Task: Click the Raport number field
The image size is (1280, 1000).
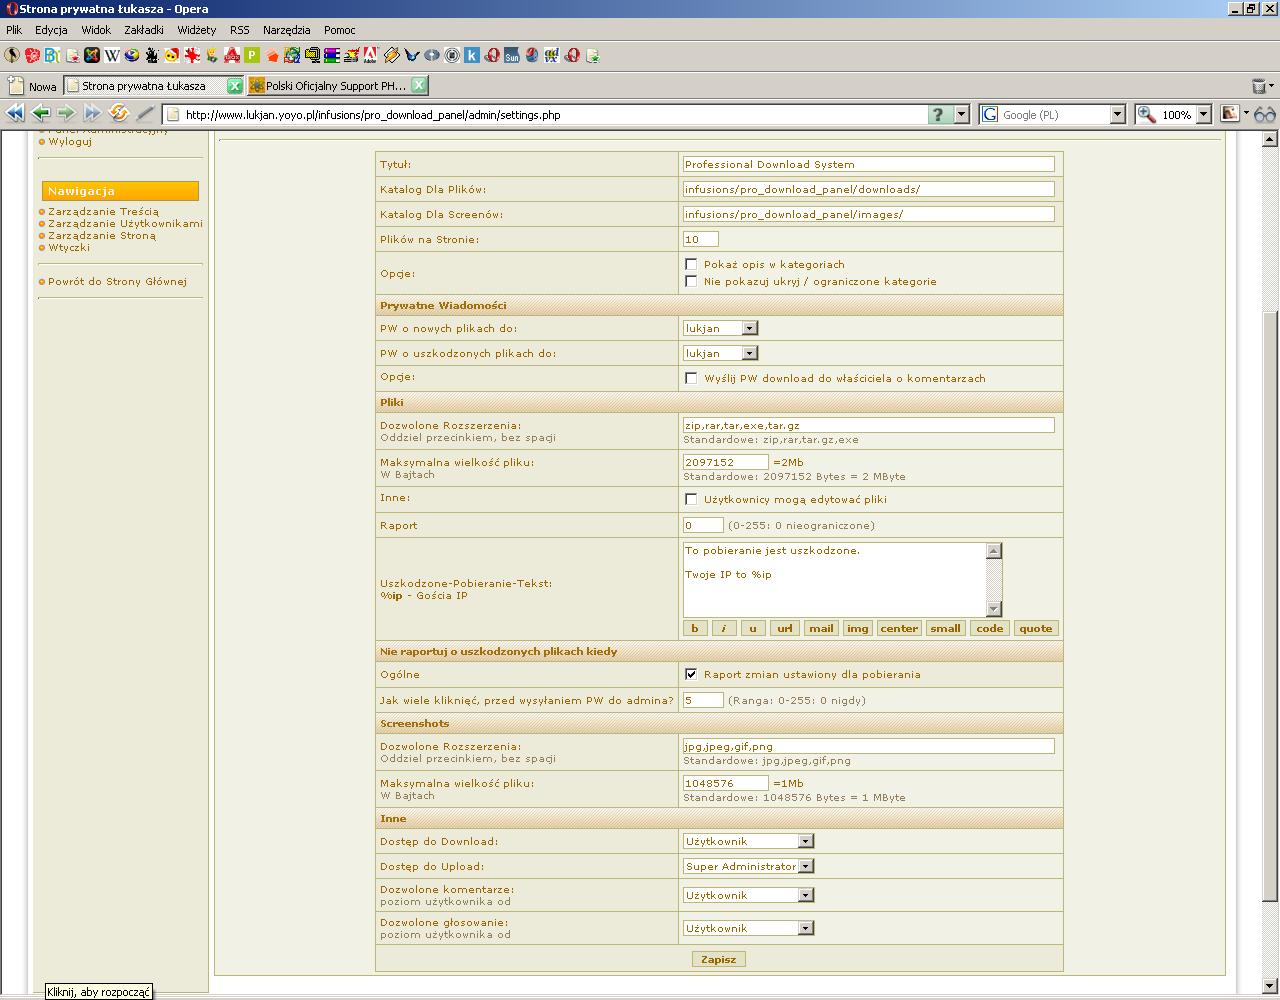Action: pos(703,525)
